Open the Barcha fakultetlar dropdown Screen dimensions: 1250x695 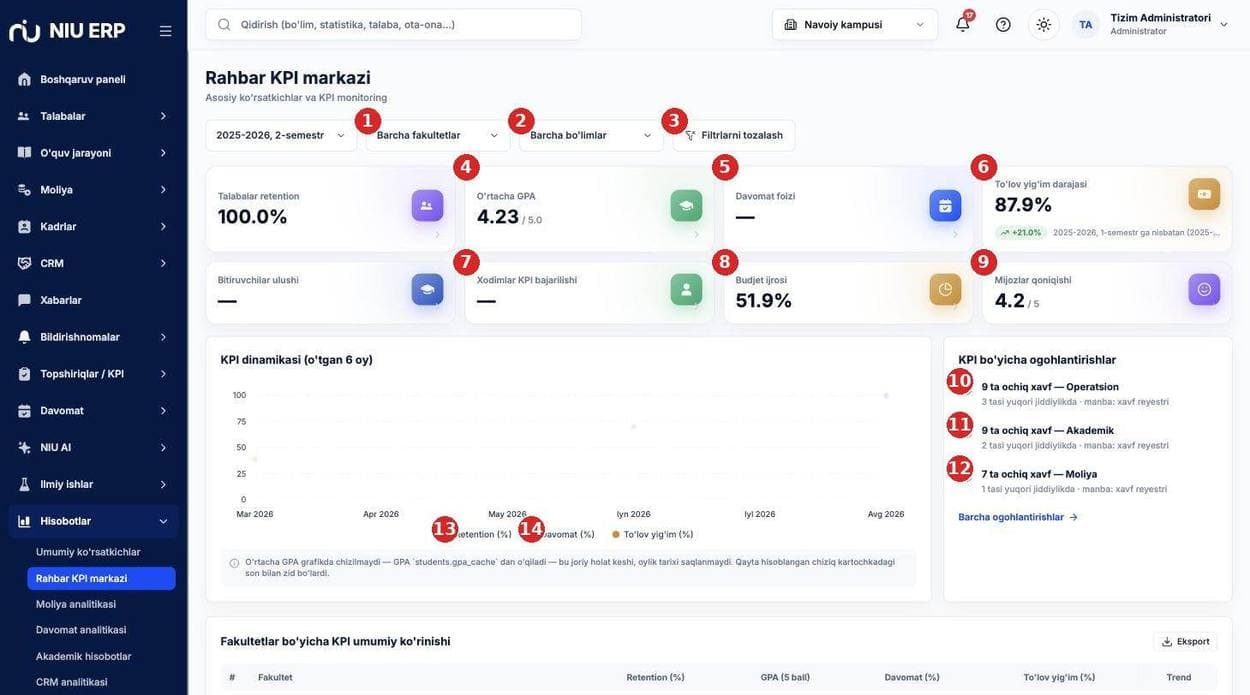(x=438, y=135)
